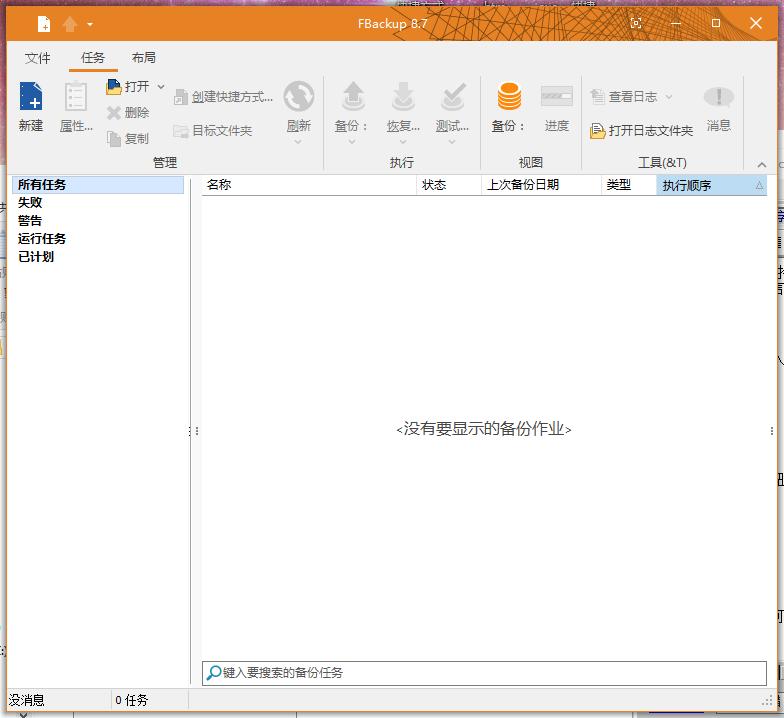Screen dimensions: 784x718
Task: Click the 测试 test checkmark icon
Action: click(453, 96)
